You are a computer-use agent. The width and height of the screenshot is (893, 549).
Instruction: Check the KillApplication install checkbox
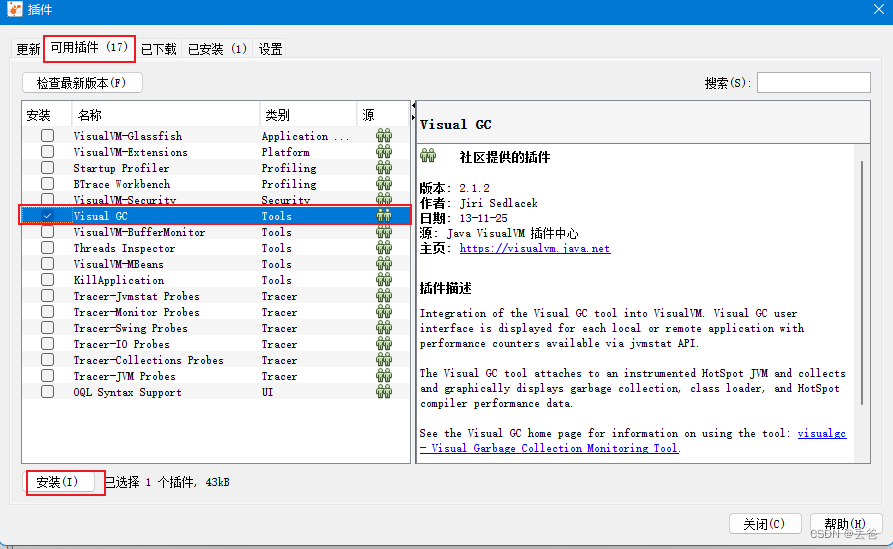(x=47, y=280)
